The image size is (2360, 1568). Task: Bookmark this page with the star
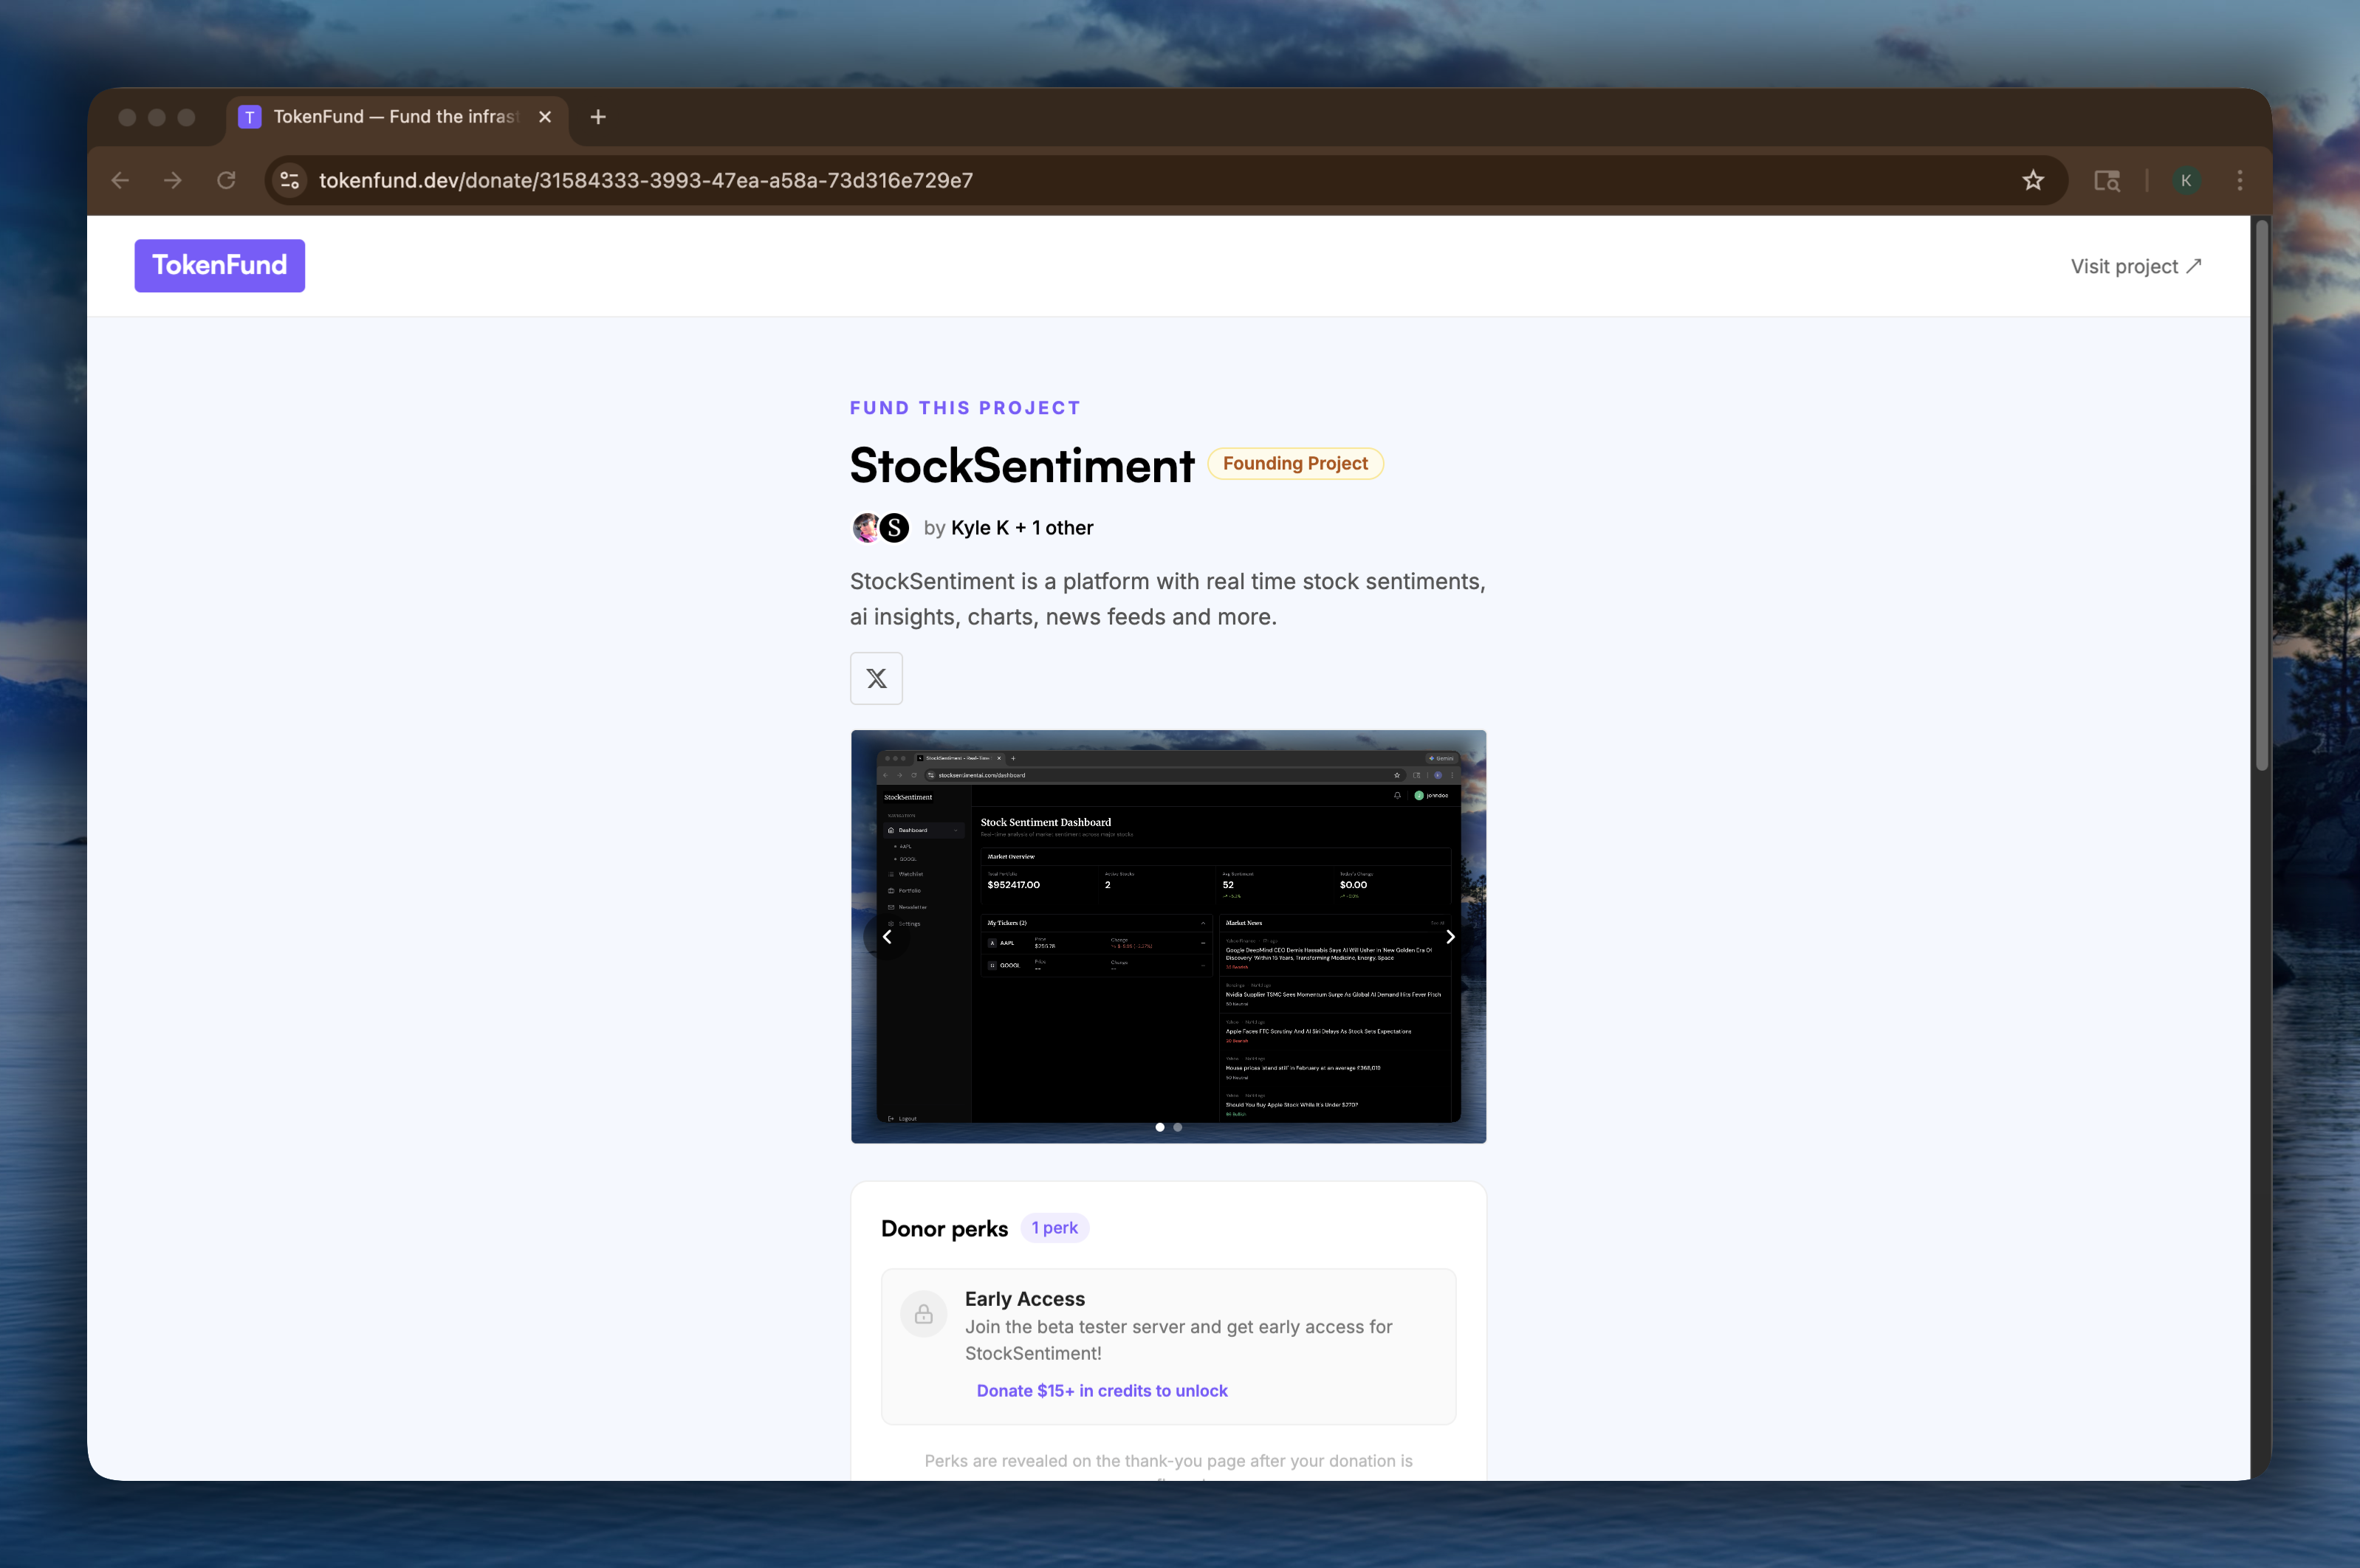coord(2032,180)
